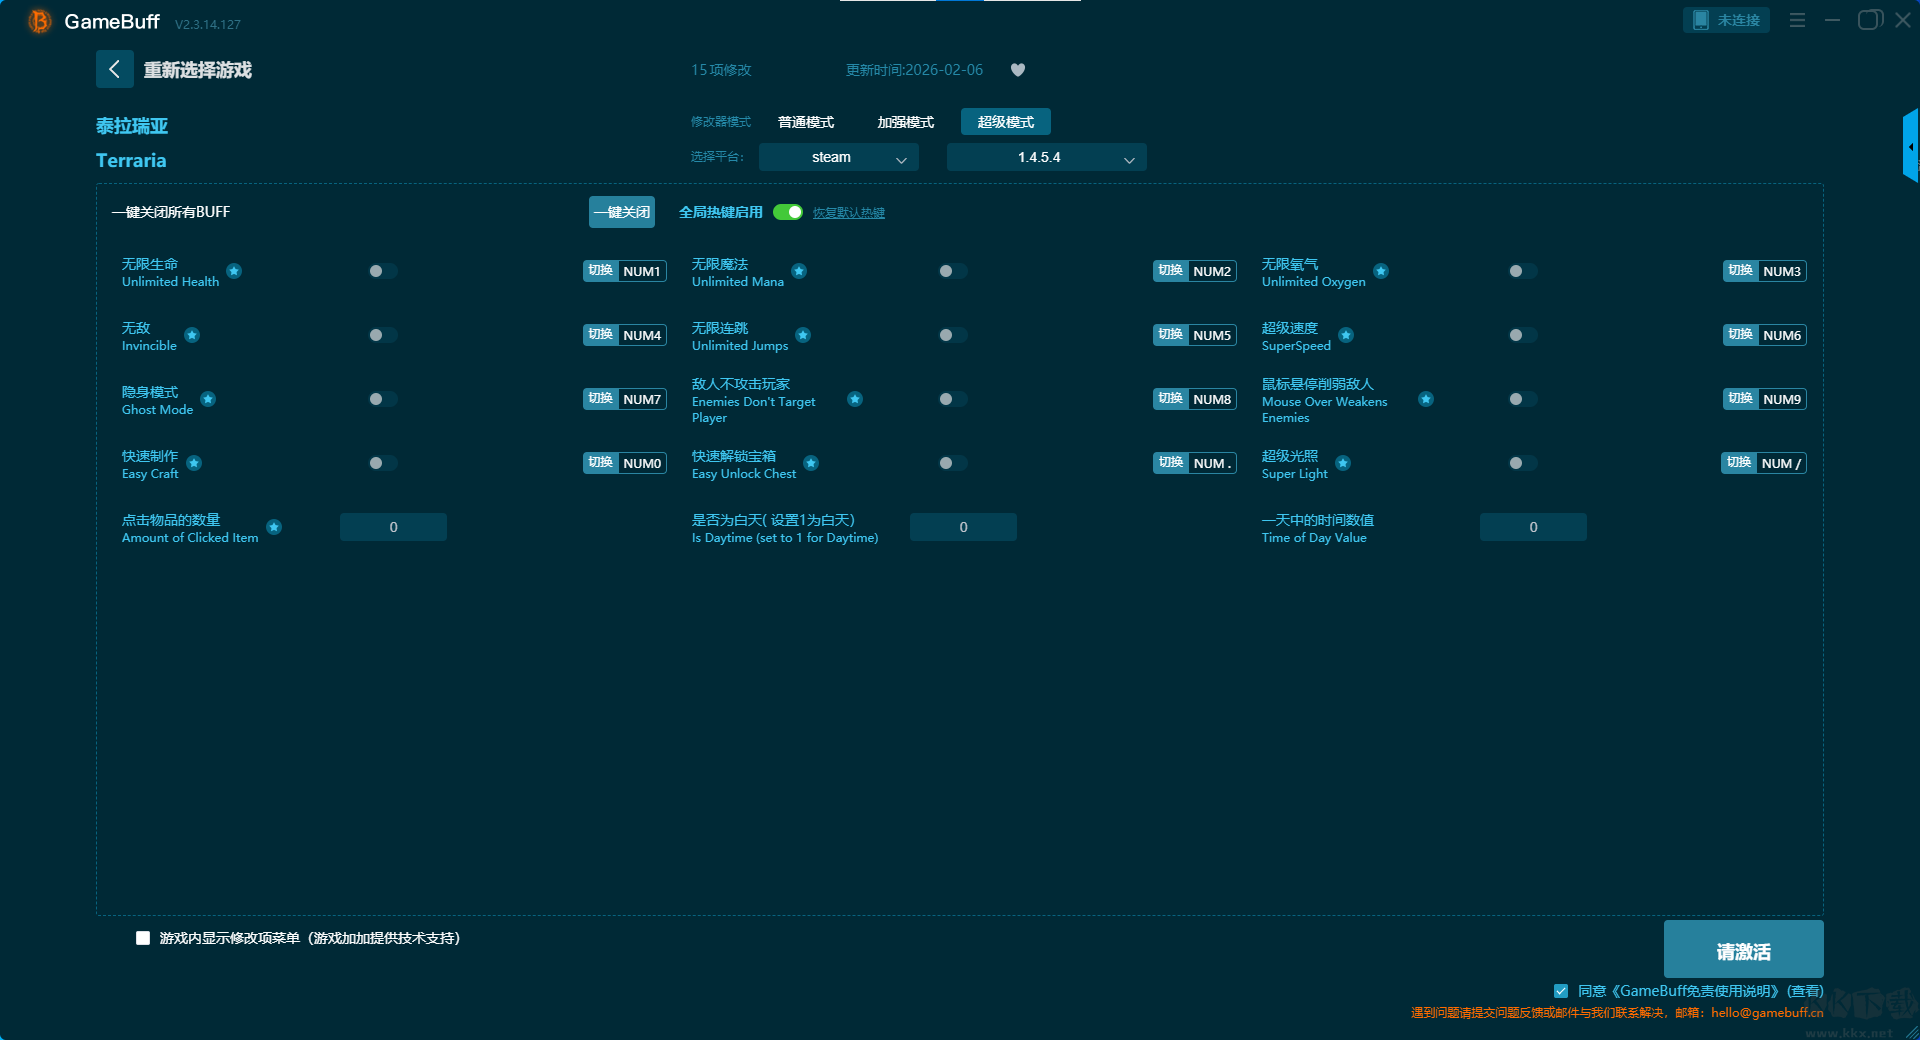Open the steam platform dropdown

click(x=838, y=157)
